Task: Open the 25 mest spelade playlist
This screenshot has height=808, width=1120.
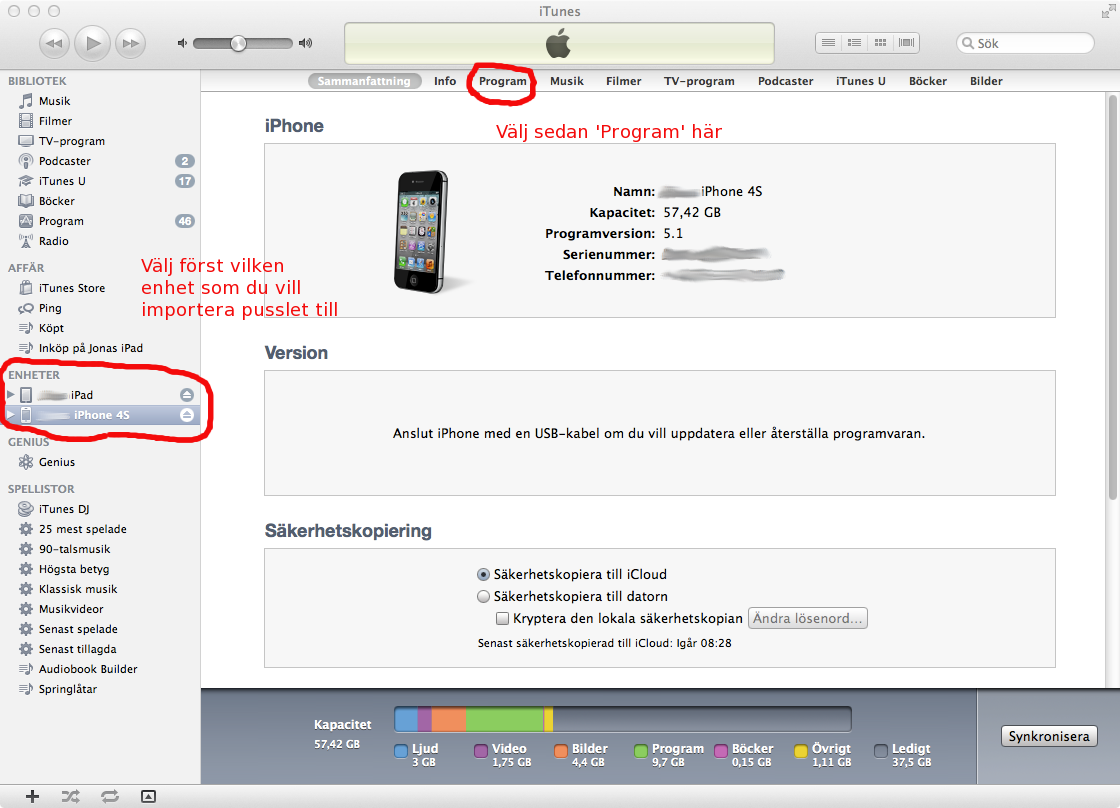Action: [x=100, y=529]
